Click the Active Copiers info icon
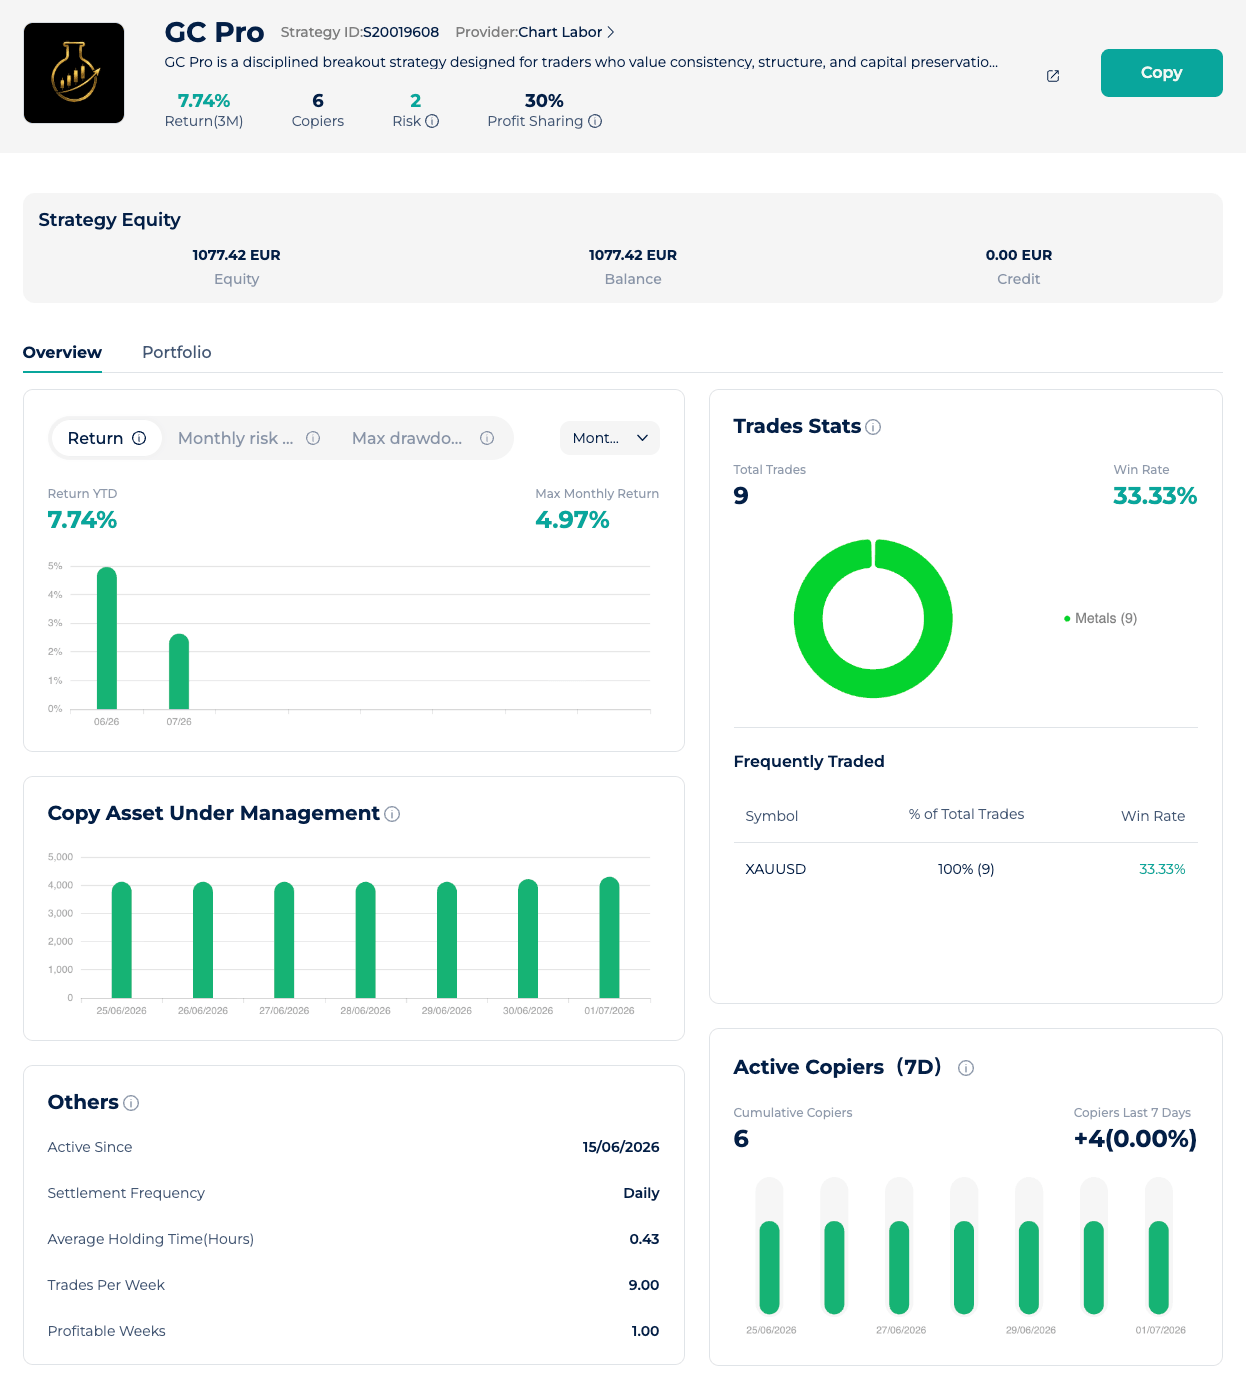 tap(966, 1068)
